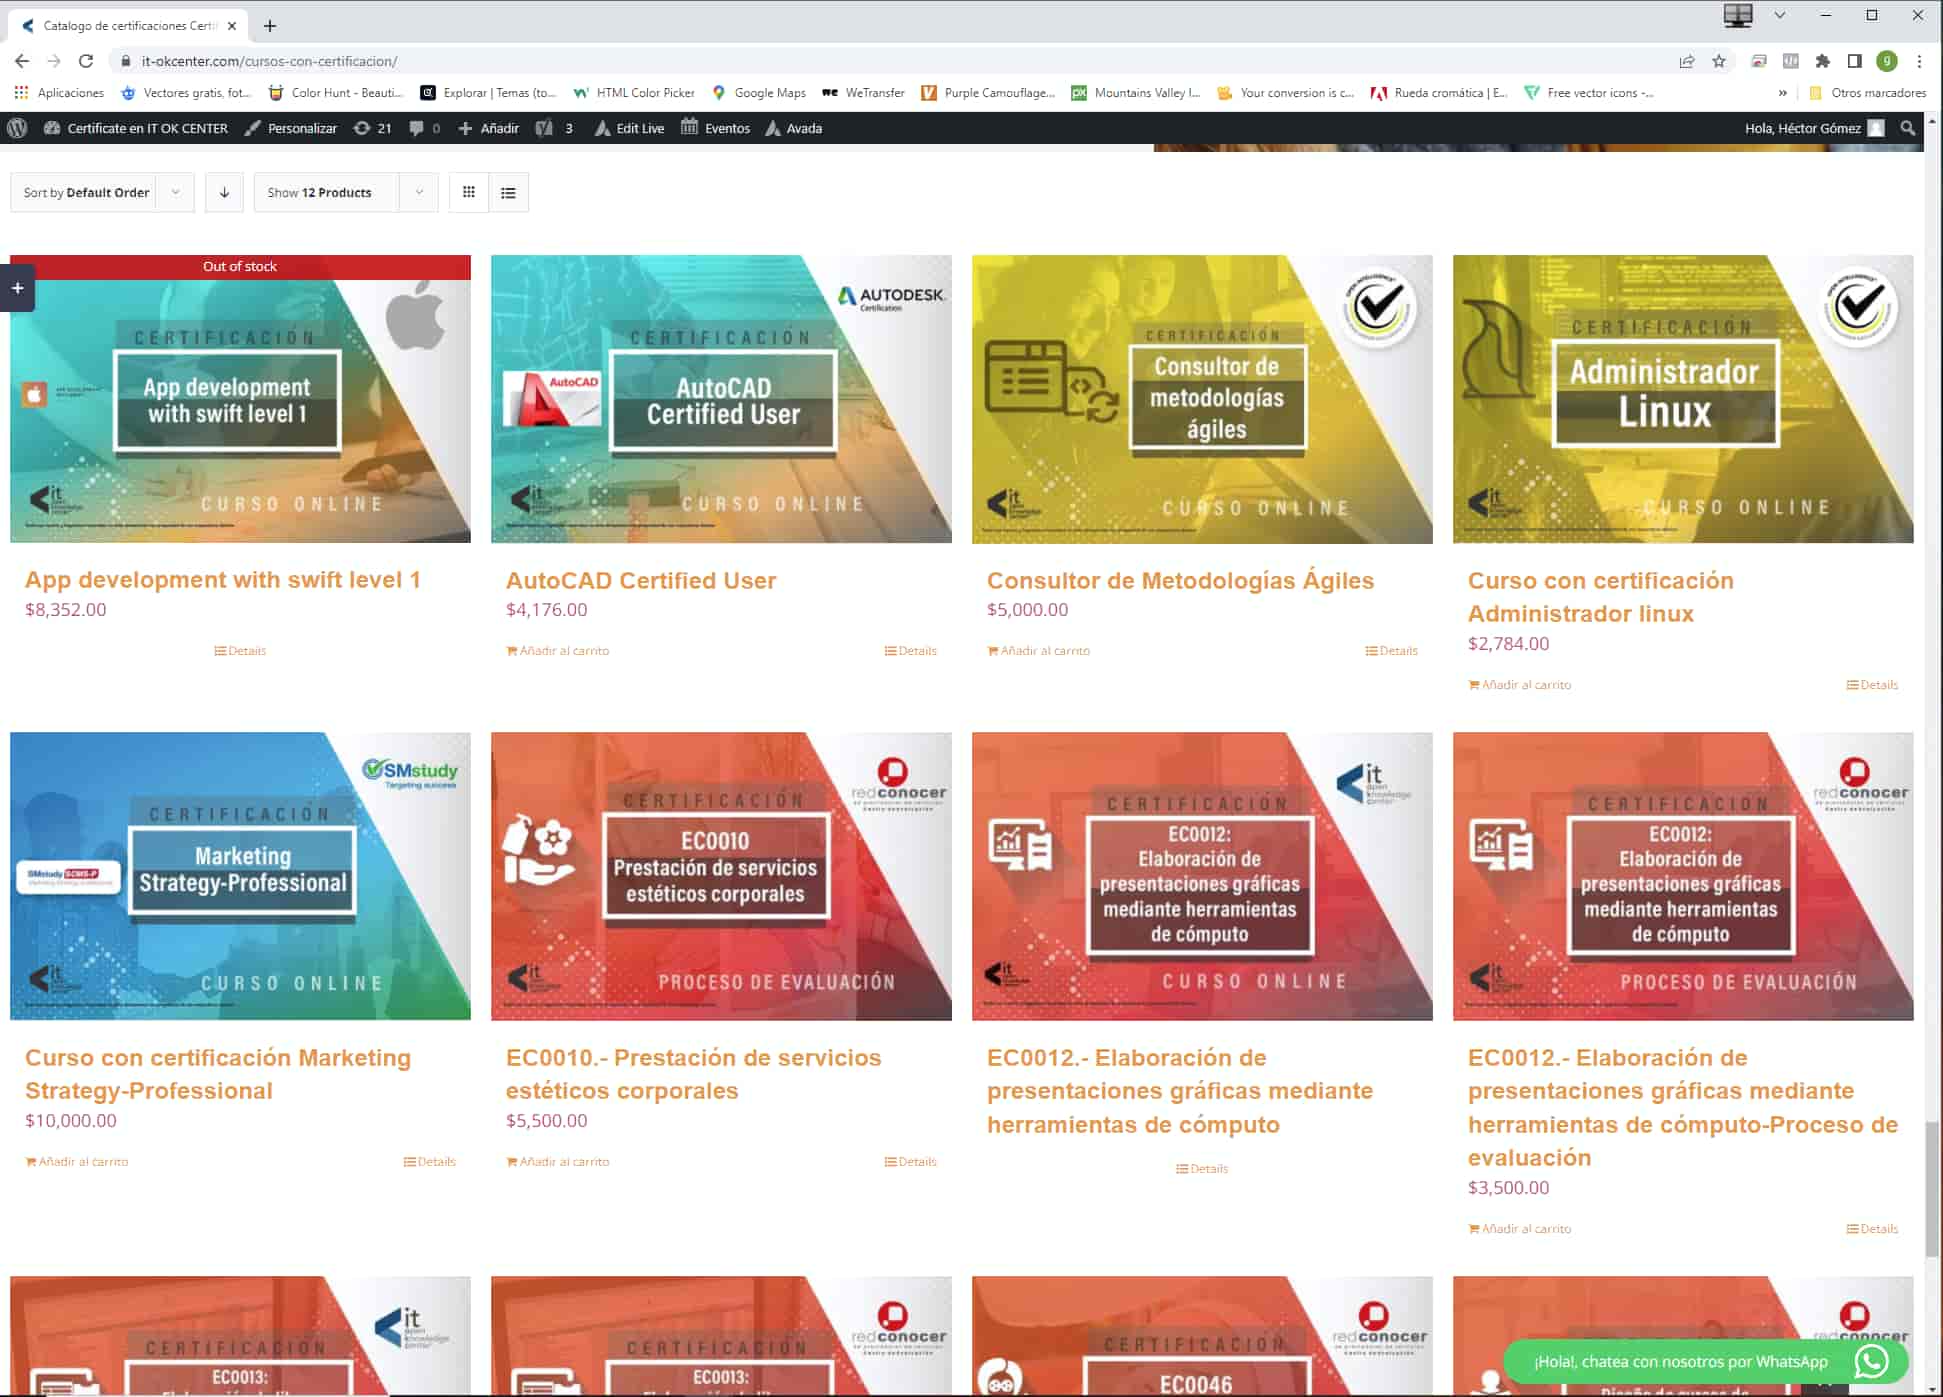
Task: Open a new browser tab
Action: click(270, 26)
